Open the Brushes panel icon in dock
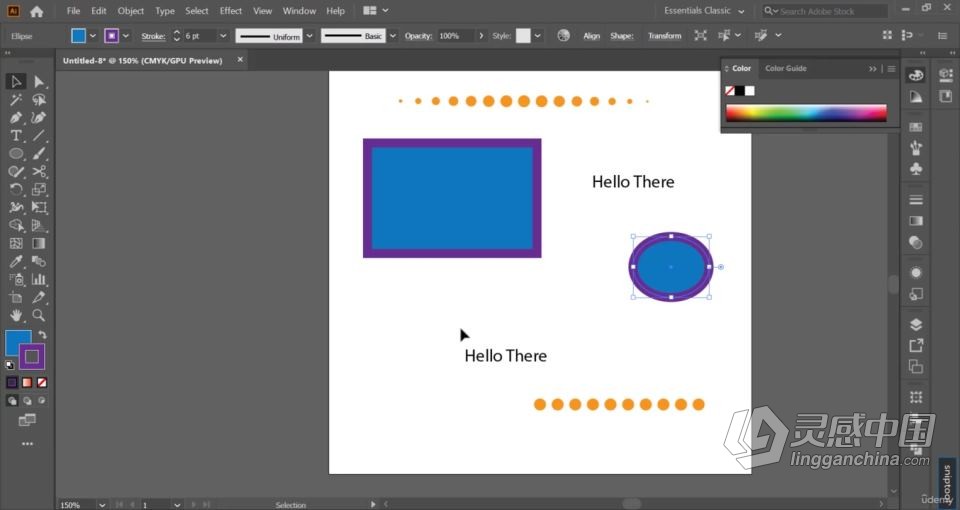960x510 pixels. click(x=916, y=148)
